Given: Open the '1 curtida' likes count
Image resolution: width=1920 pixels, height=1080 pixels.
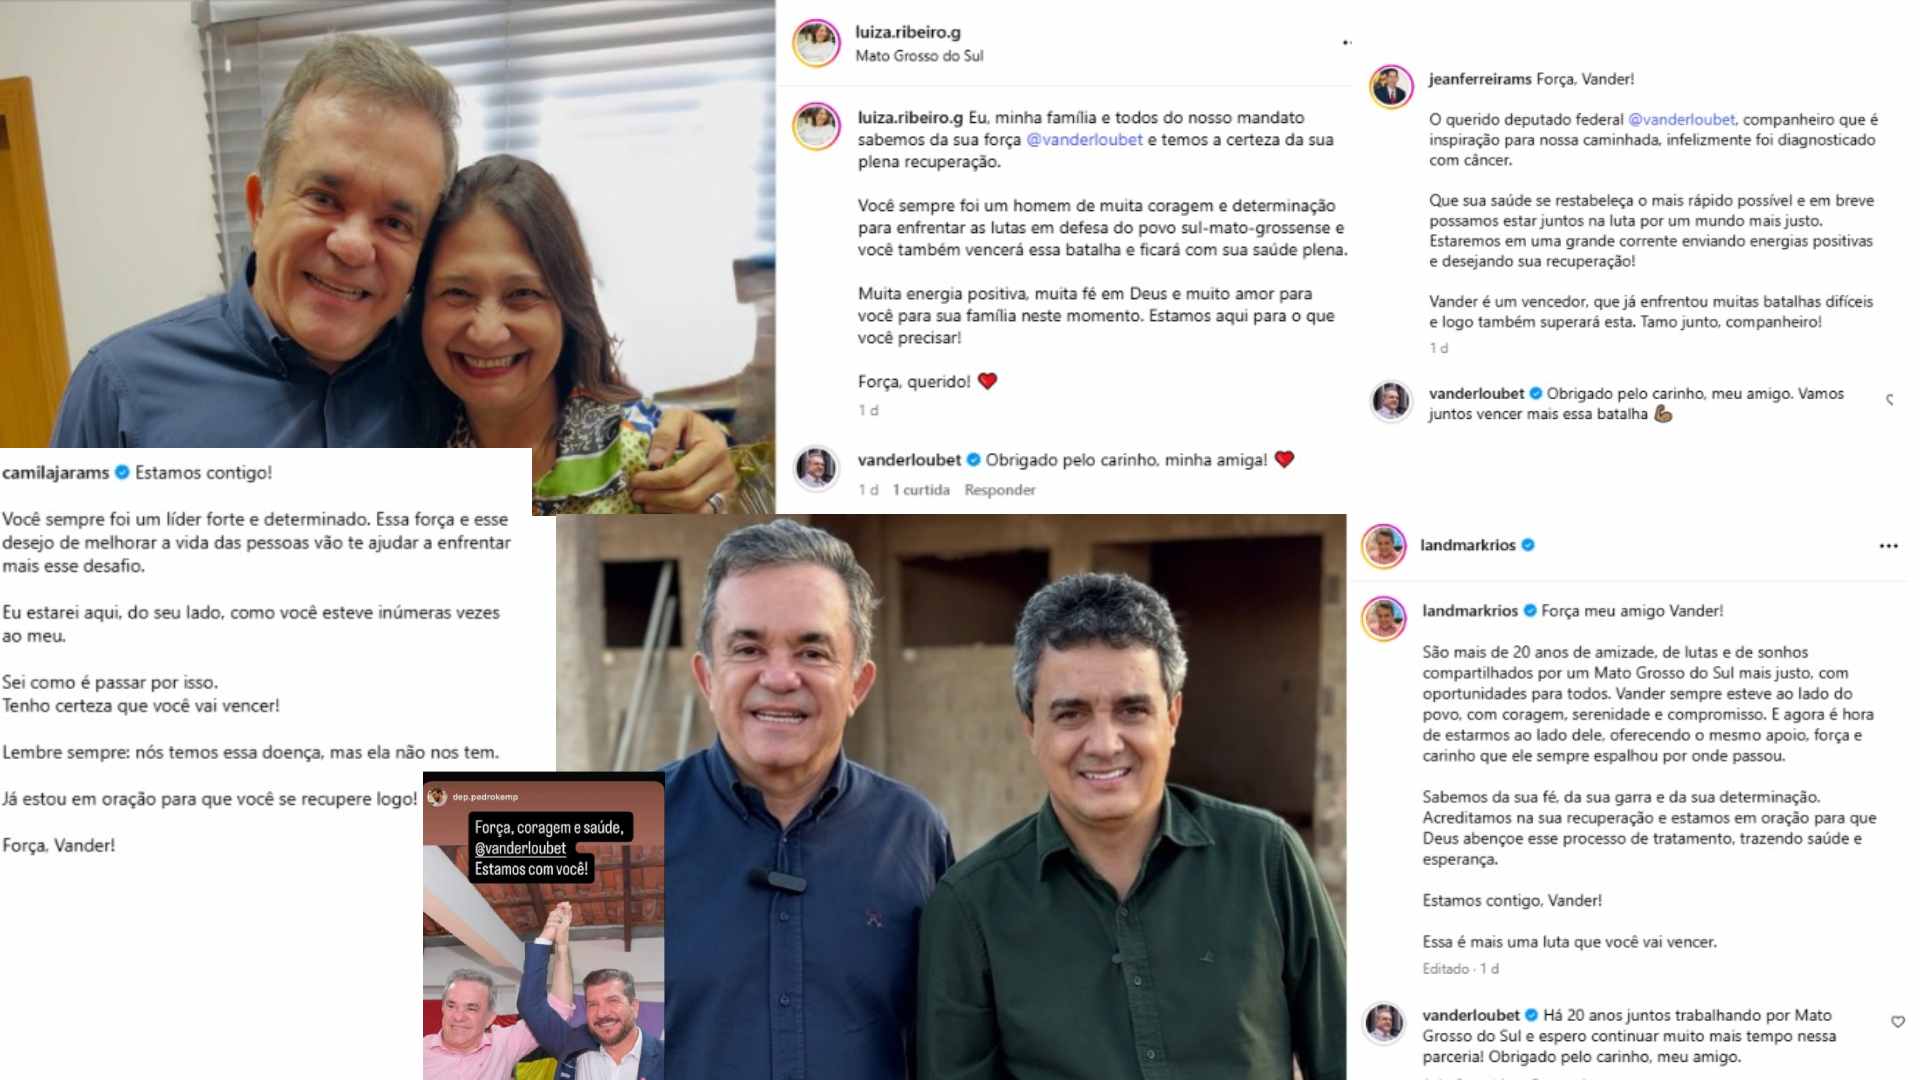Looking at the screenshot, I should click(921, 490).
